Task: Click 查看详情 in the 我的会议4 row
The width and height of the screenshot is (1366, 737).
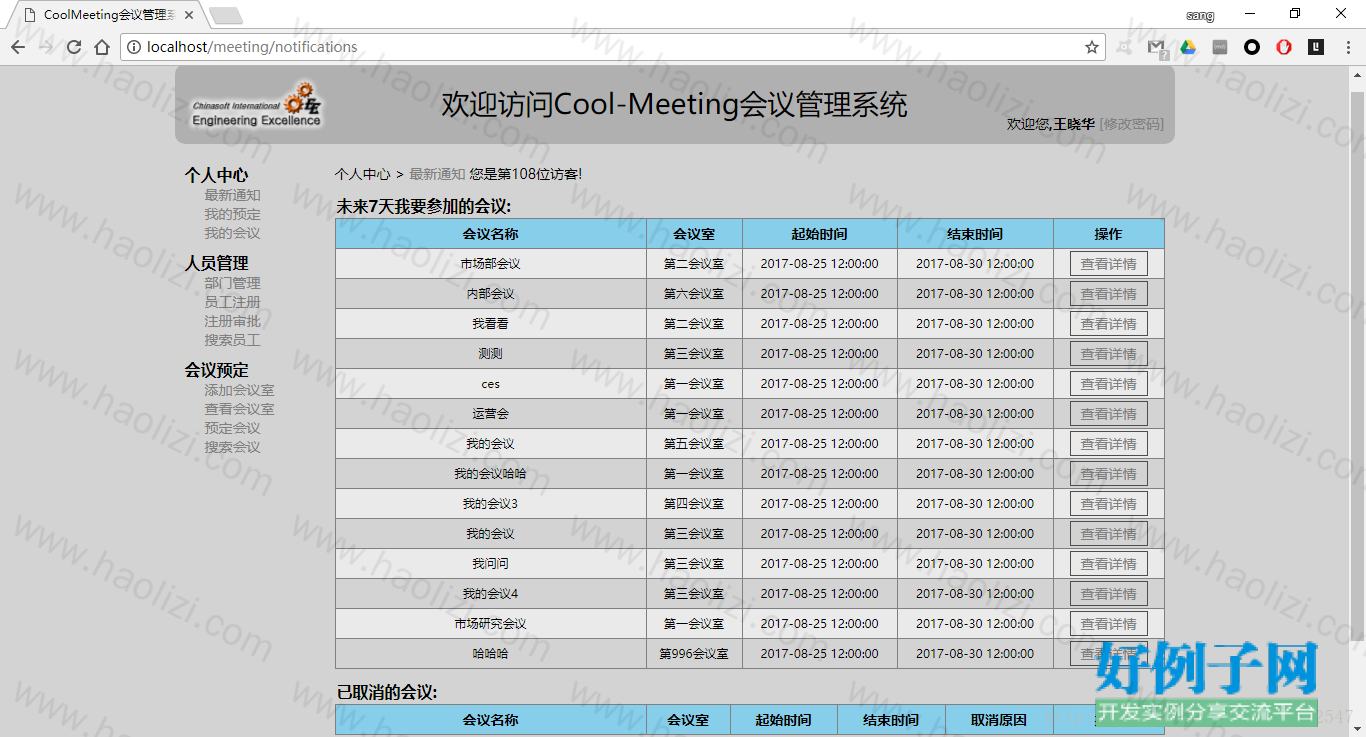Action: (x=1108, y=594)
